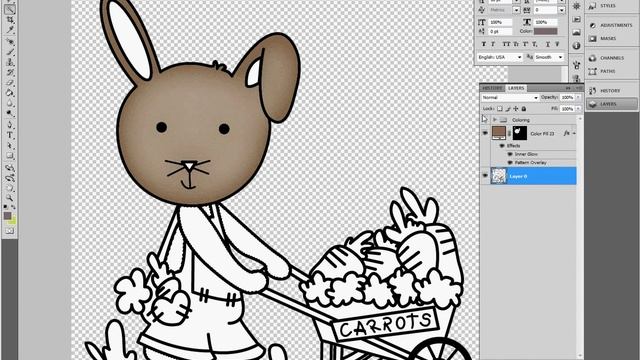Open the tracking value dropdown
Image resolution: width=640 pixels, height=360 pixels.
(x=562, y=10)
